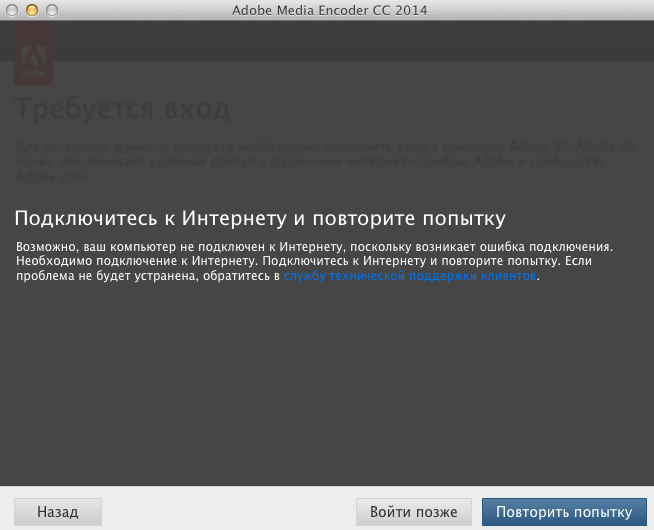This screenshot has height=530, width=654.
Task: Click the dimmed Требуется вход heading
Action: click(x=122, y=109)
